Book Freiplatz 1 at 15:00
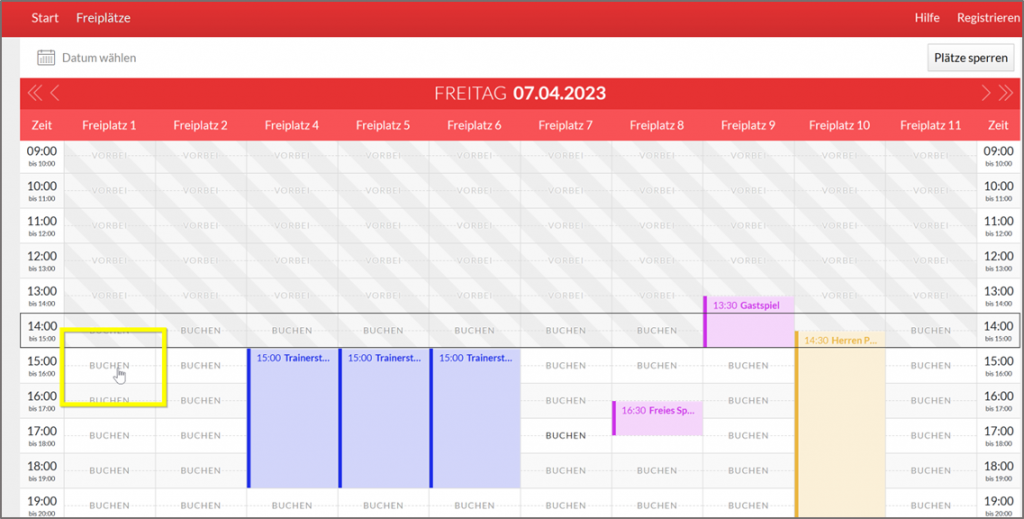 click(110, 366)
